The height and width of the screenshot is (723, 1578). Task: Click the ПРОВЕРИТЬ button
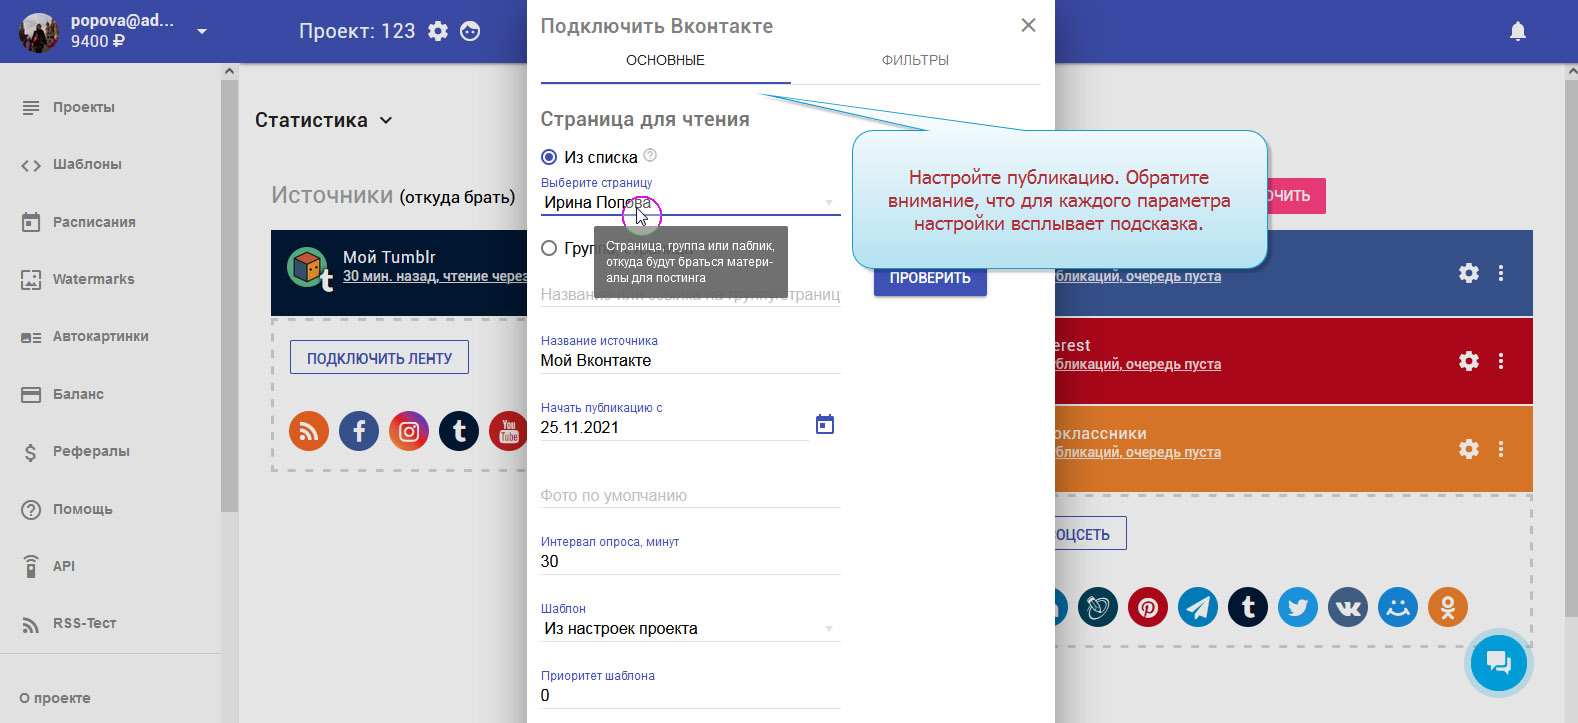[x=930, y=278]
